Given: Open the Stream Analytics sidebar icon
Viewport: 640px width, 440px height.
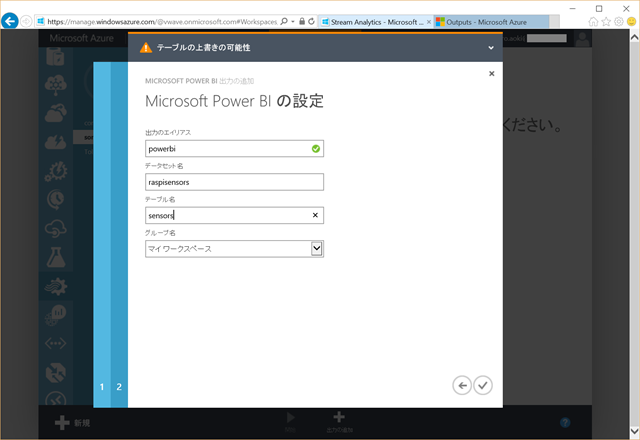Looking at the screenshot, I should (x=56, y=287).
